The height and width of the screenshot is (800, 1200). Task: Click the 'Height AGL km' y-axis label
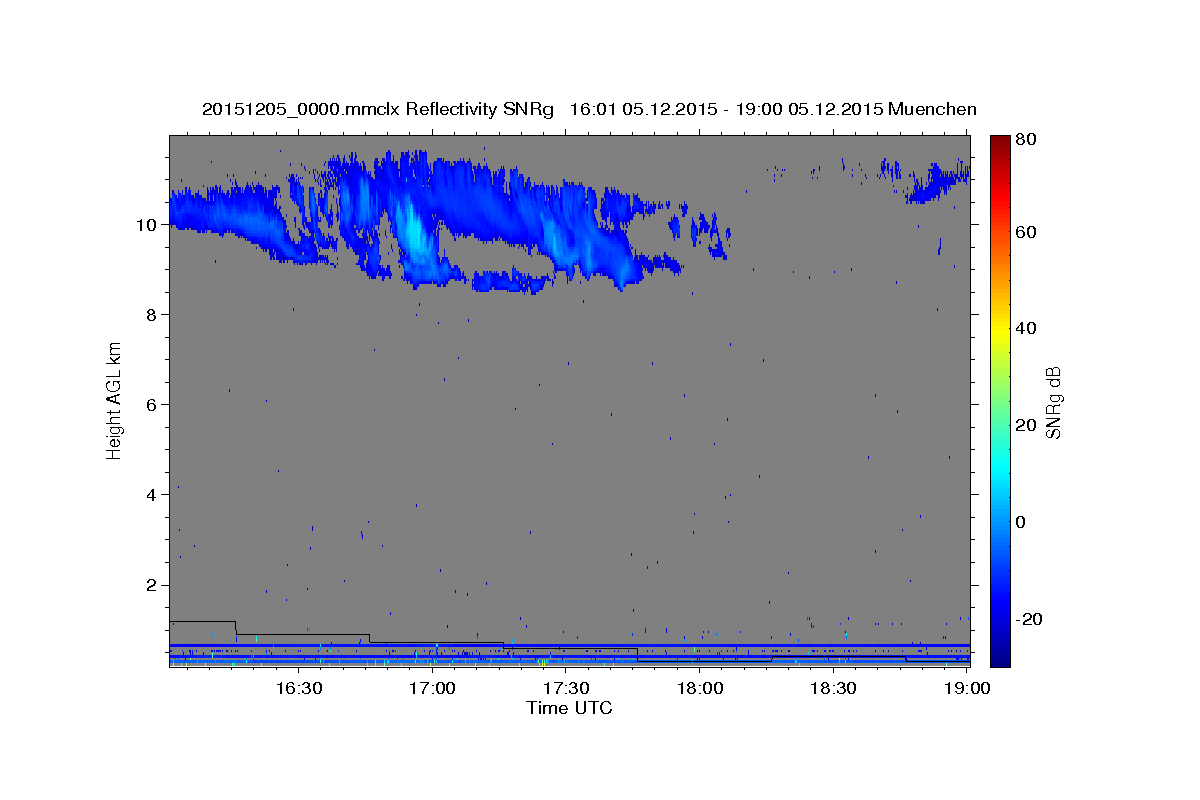[115, 400]
